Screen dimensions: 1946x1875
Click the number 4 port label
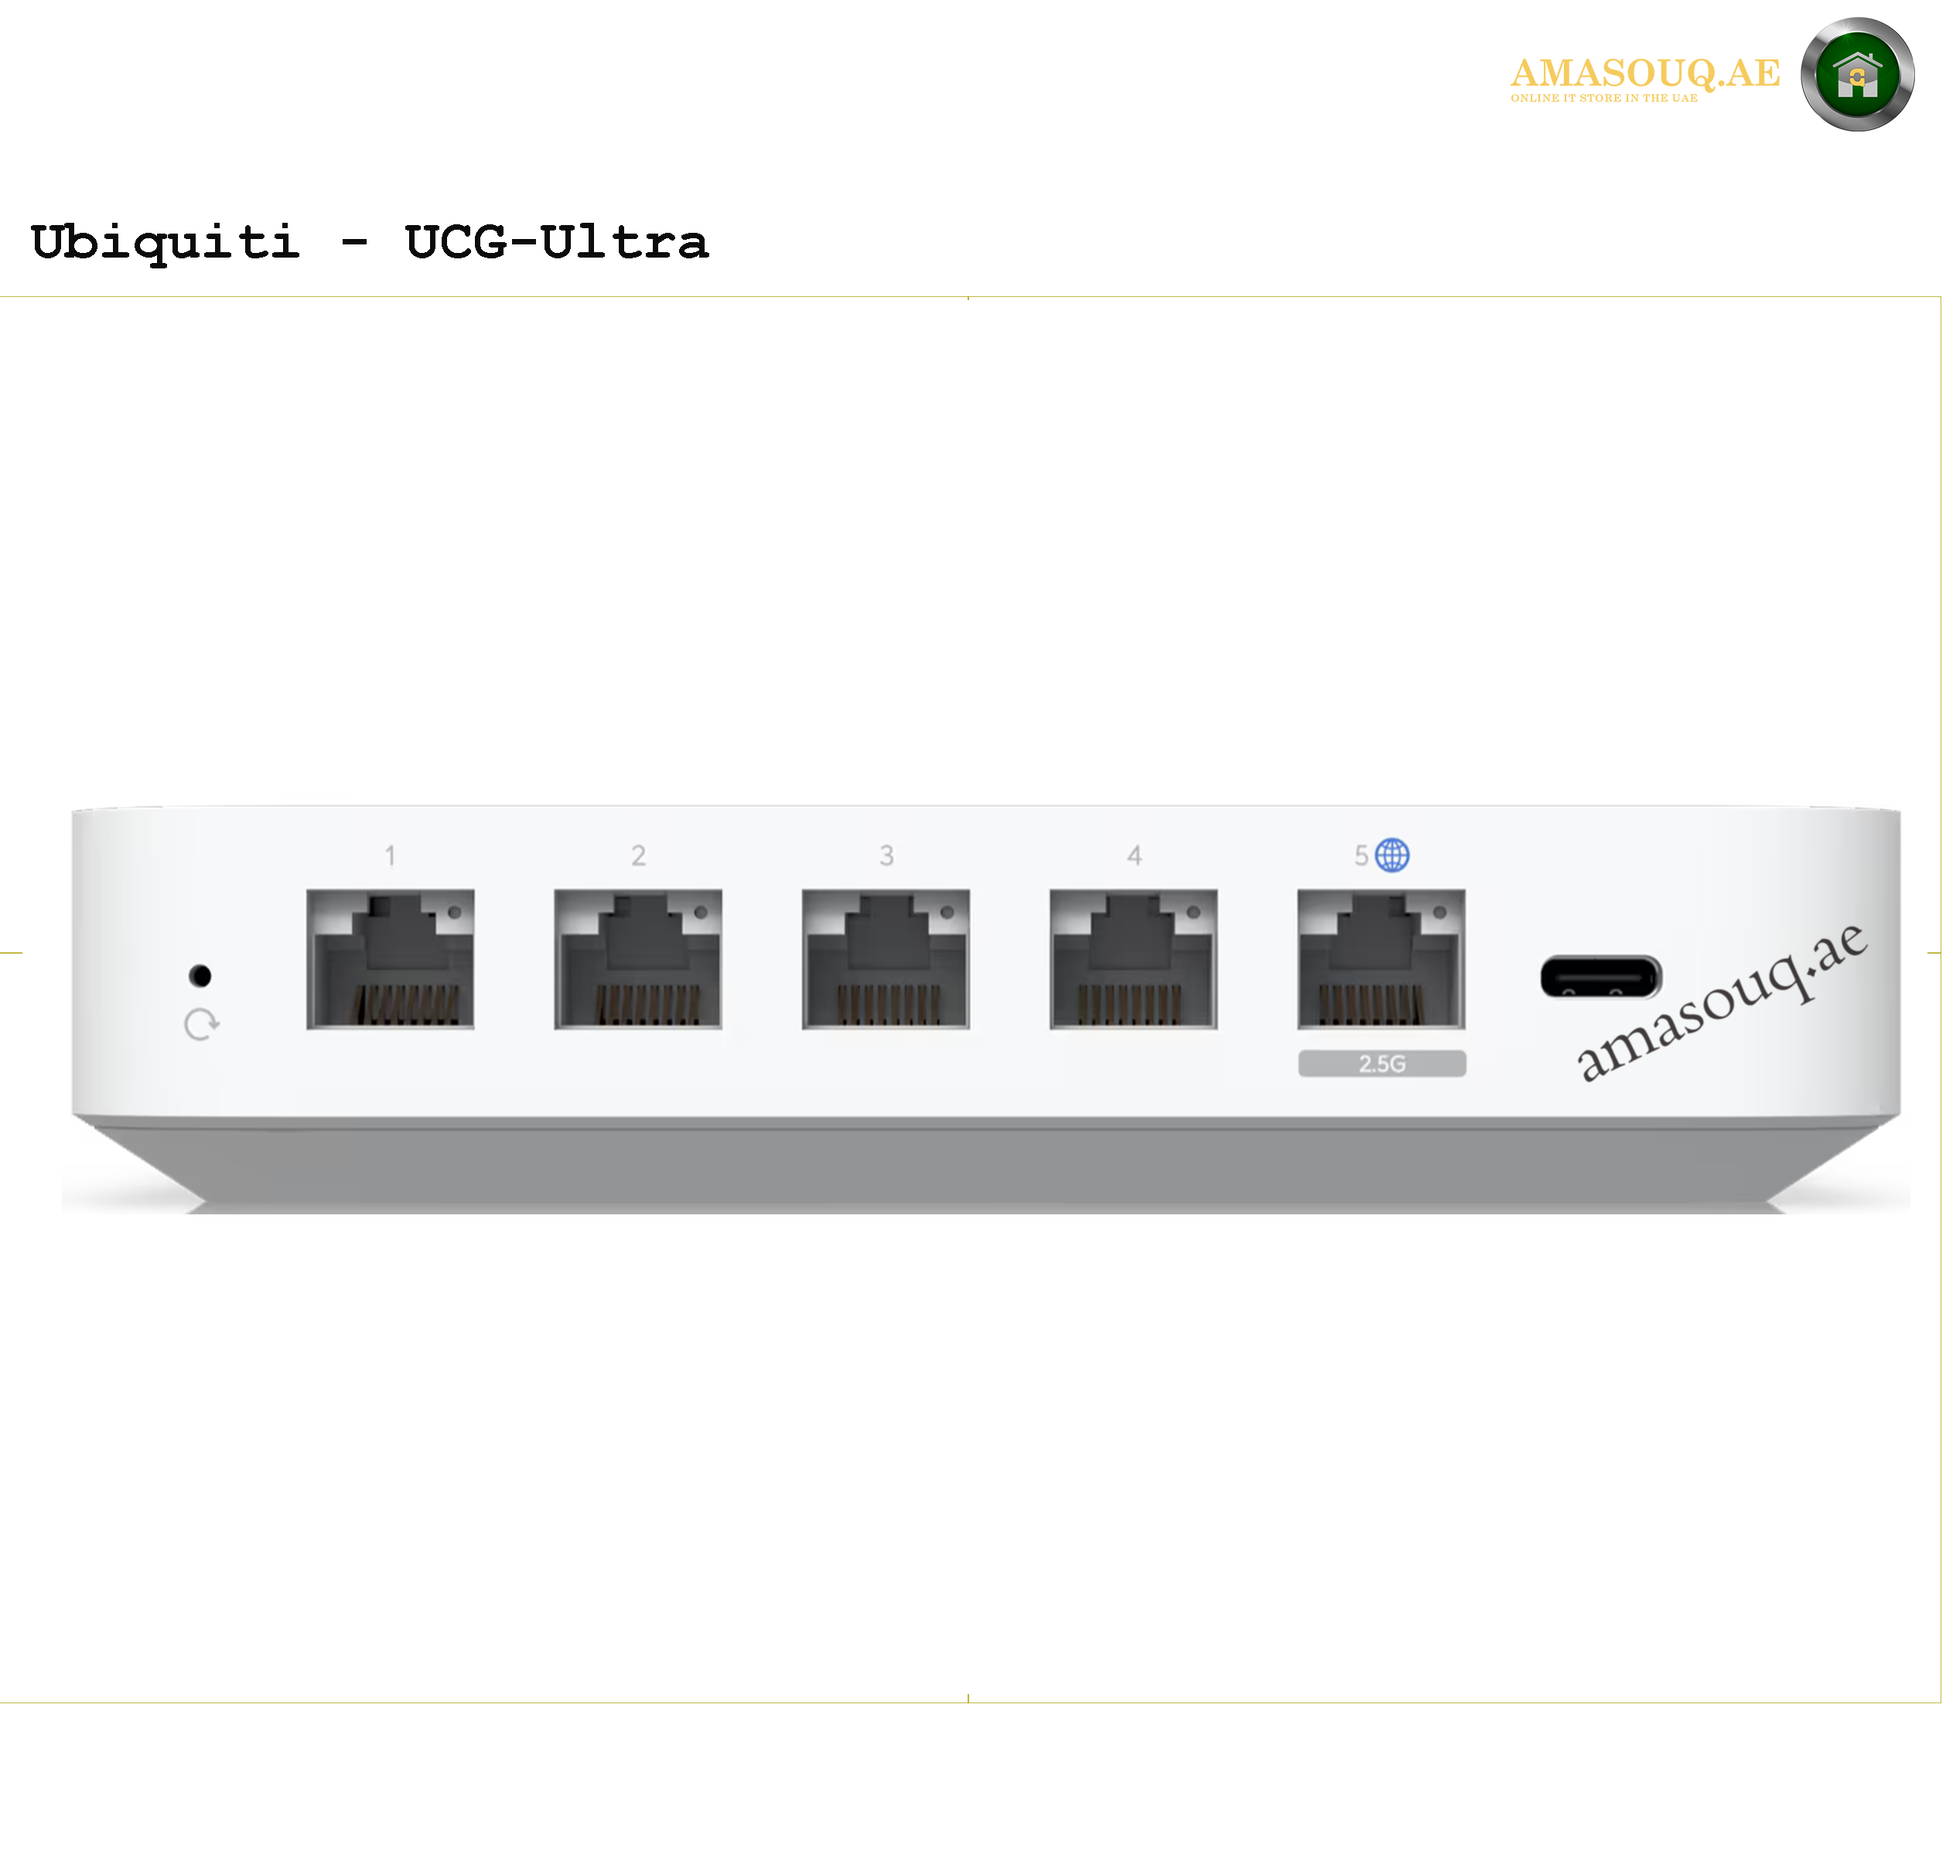pyautogui.click(x=1134, y=856)
